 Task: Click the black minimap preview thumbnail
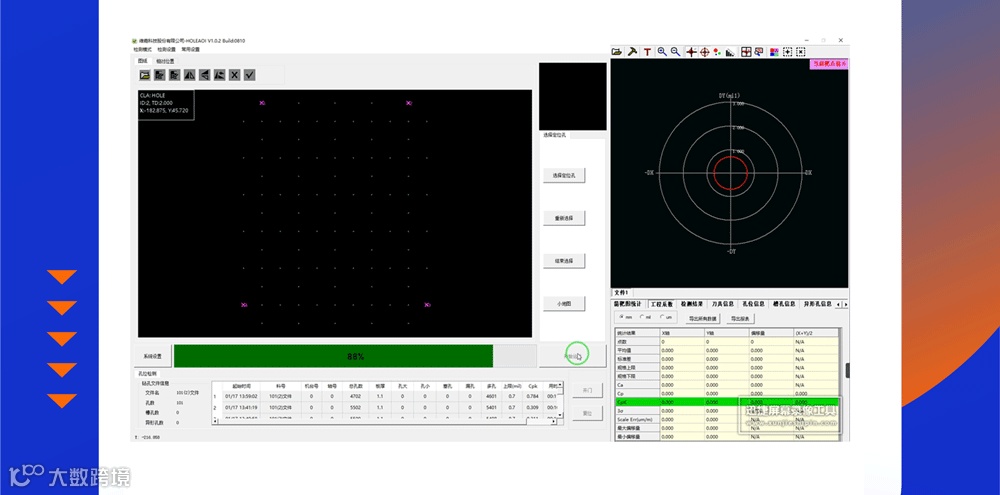[573, 96]
